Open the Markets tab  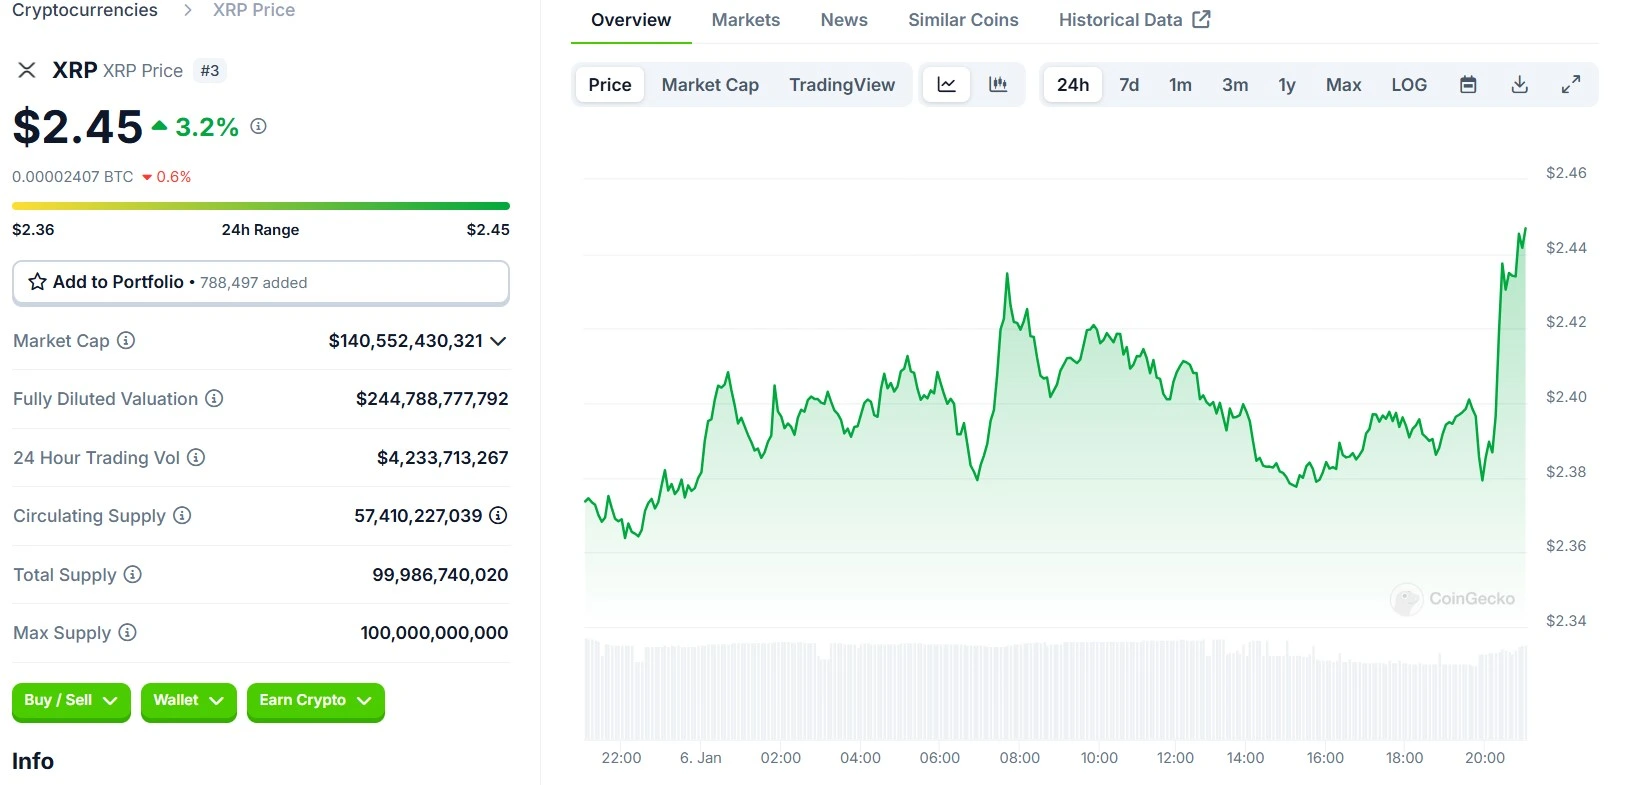[746, 20]
